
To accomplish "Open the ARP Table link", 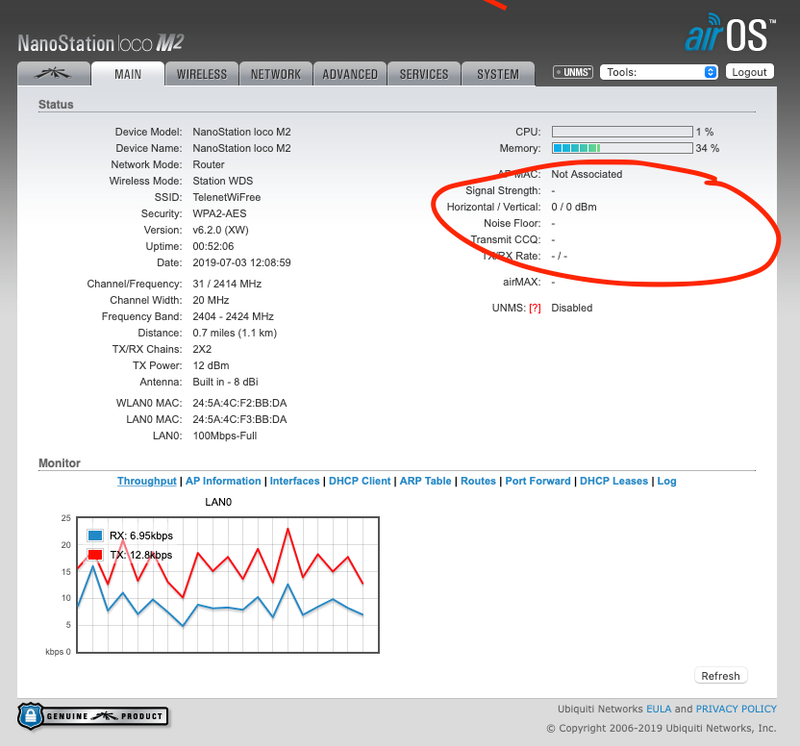I will tap(426, 481).
